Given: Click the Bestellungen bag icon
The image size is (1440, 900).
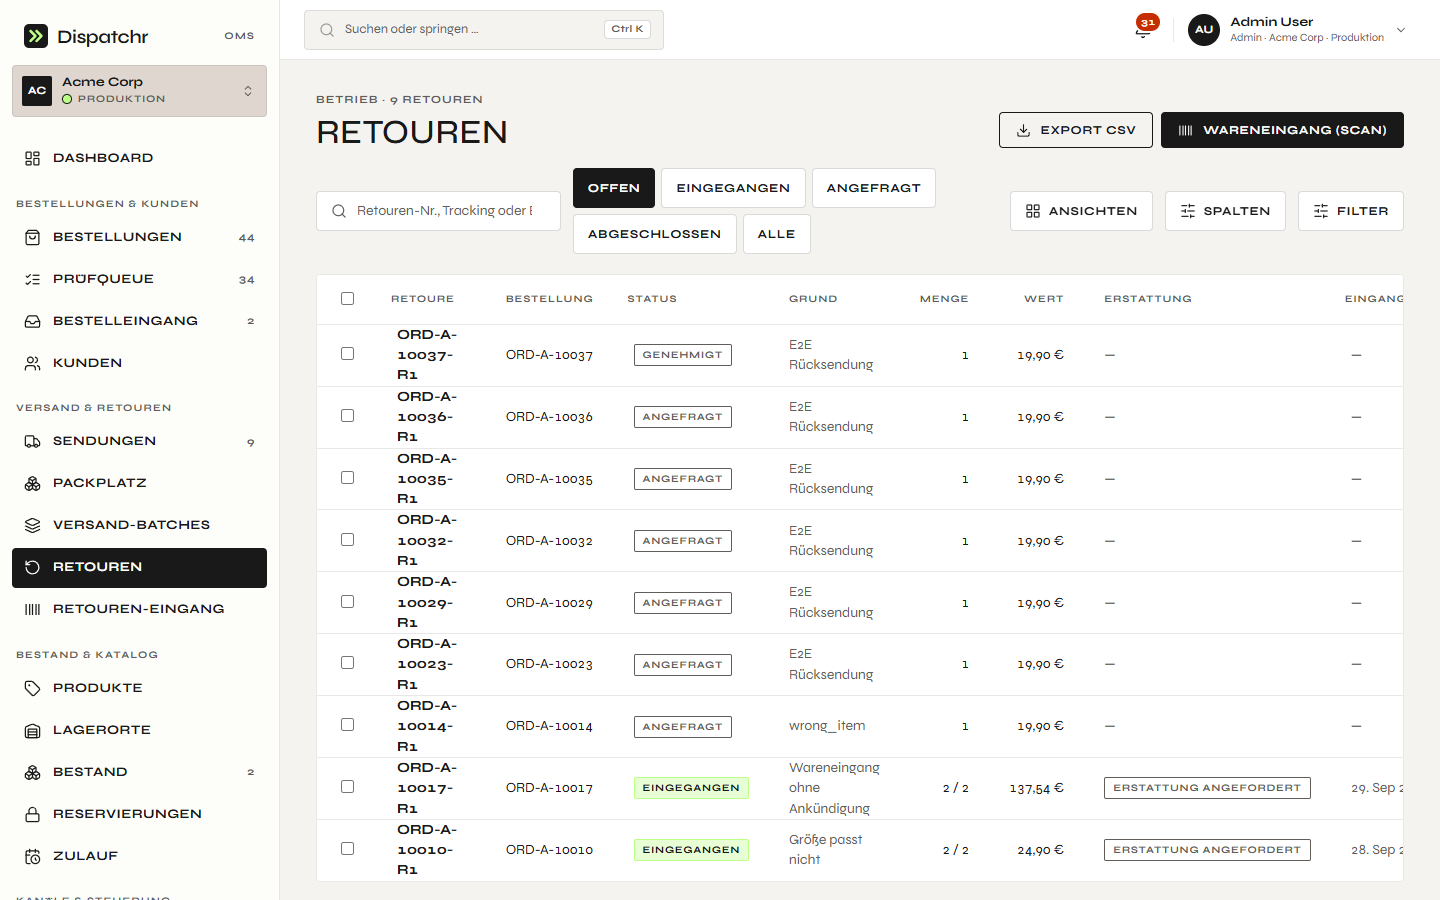Looking at the screenshot, I should [33, 237].
